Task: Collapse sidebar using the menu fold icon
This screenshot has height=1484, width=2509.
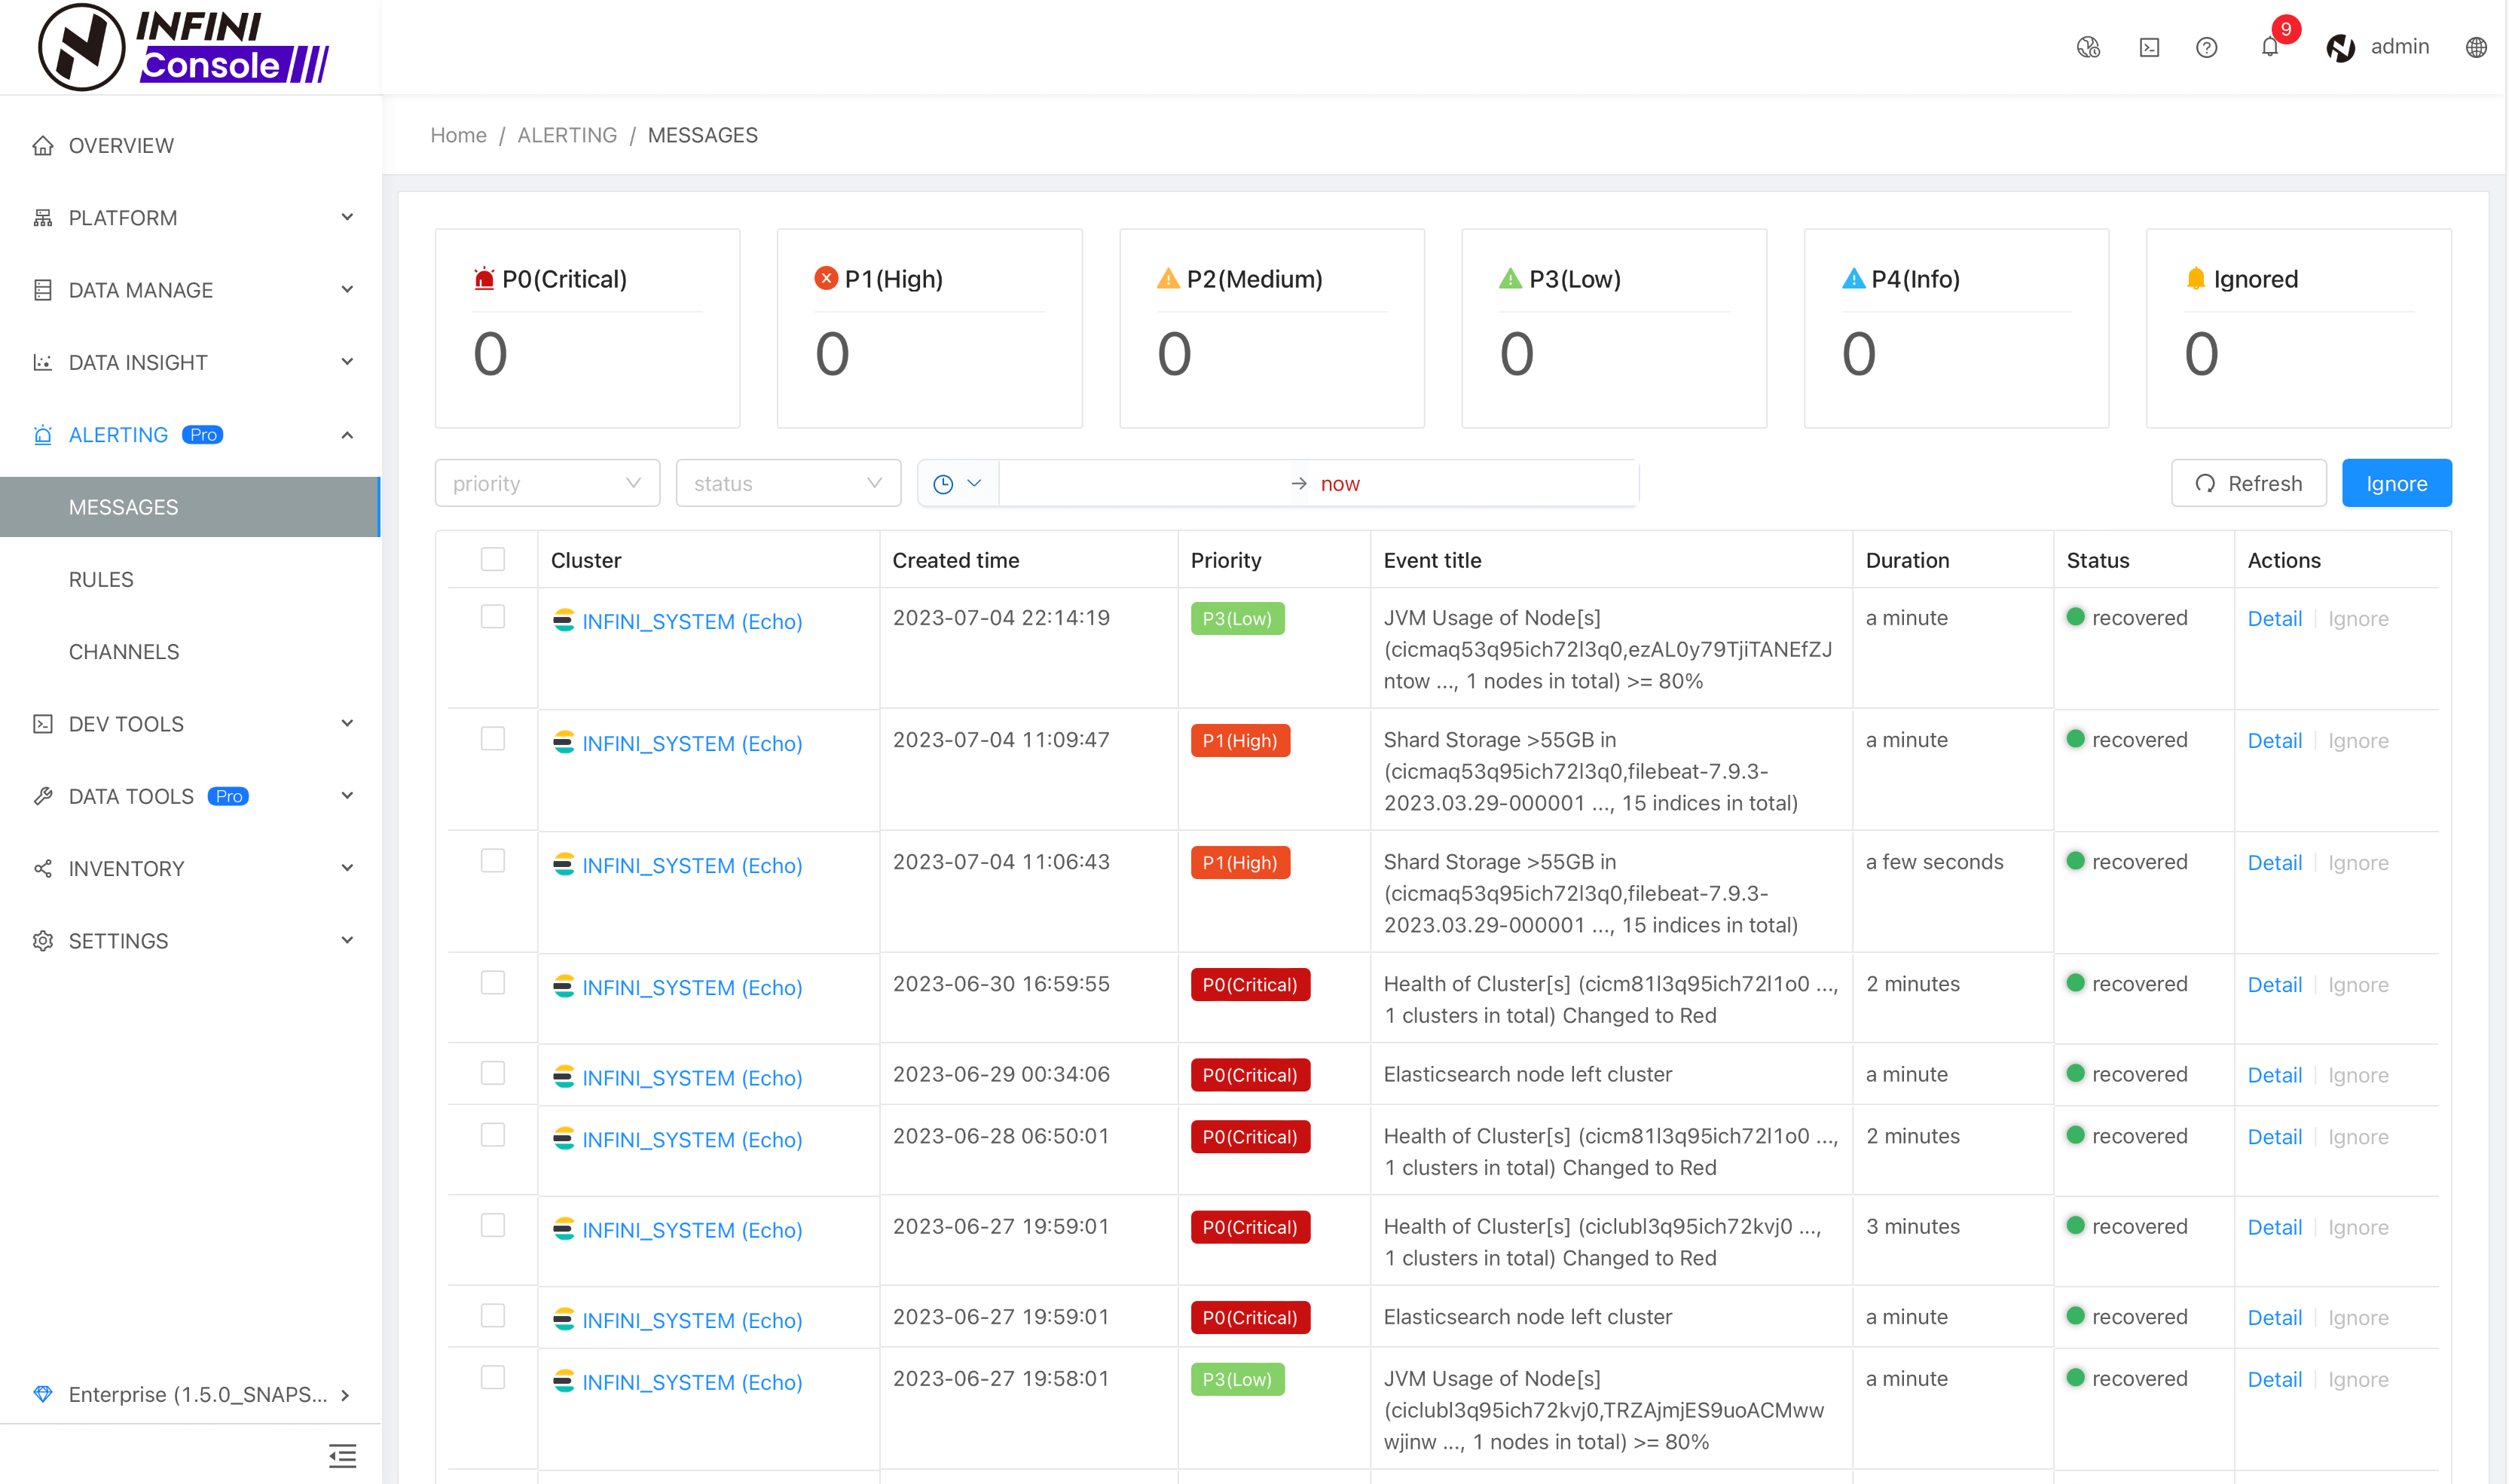Action: (x=343, y=1455)
